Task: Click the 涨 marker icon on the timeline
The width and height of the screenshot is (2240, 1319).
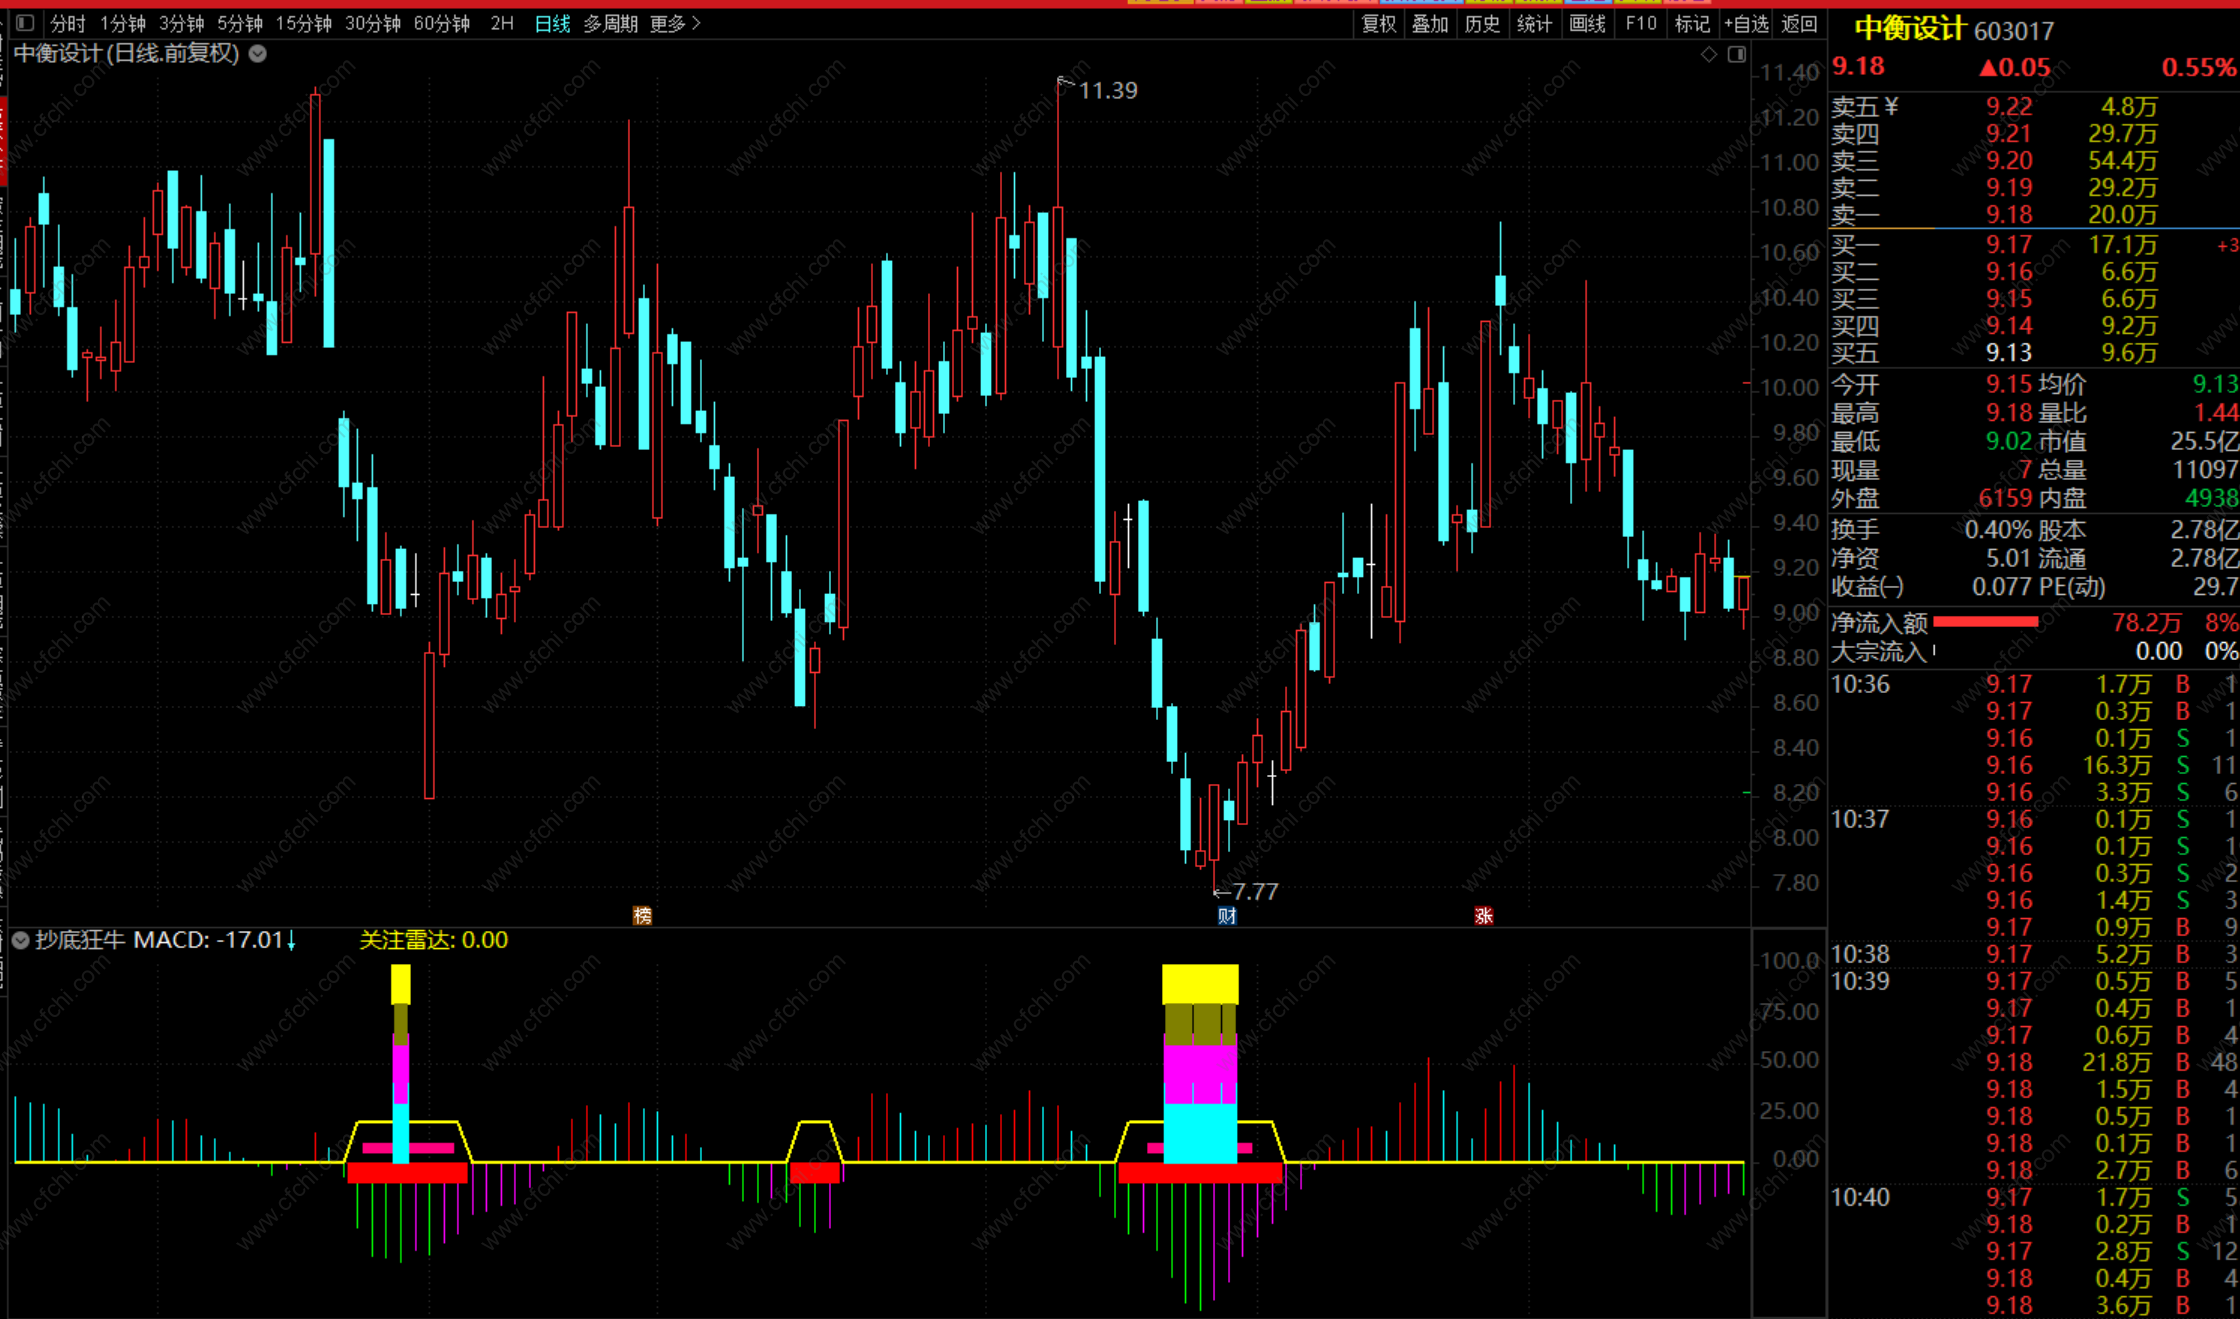Action: click(1484, 915)
